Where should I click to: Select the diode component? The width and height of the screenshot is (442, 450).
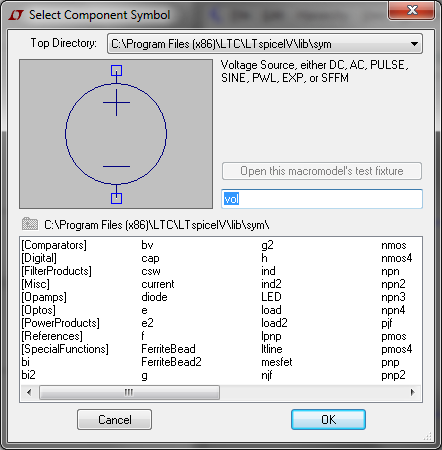154,297
